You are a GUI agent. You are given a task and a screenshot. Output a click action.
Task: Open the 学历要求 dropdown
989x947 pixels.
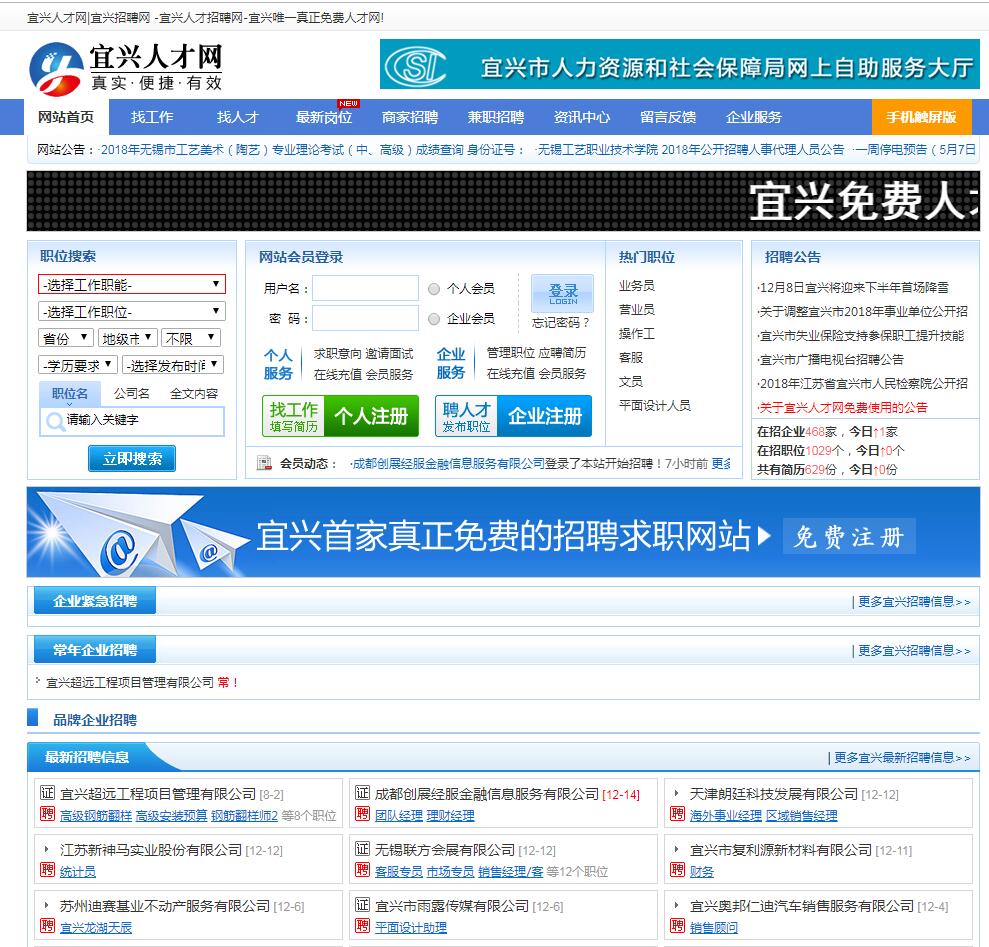[x=78, y=365]
